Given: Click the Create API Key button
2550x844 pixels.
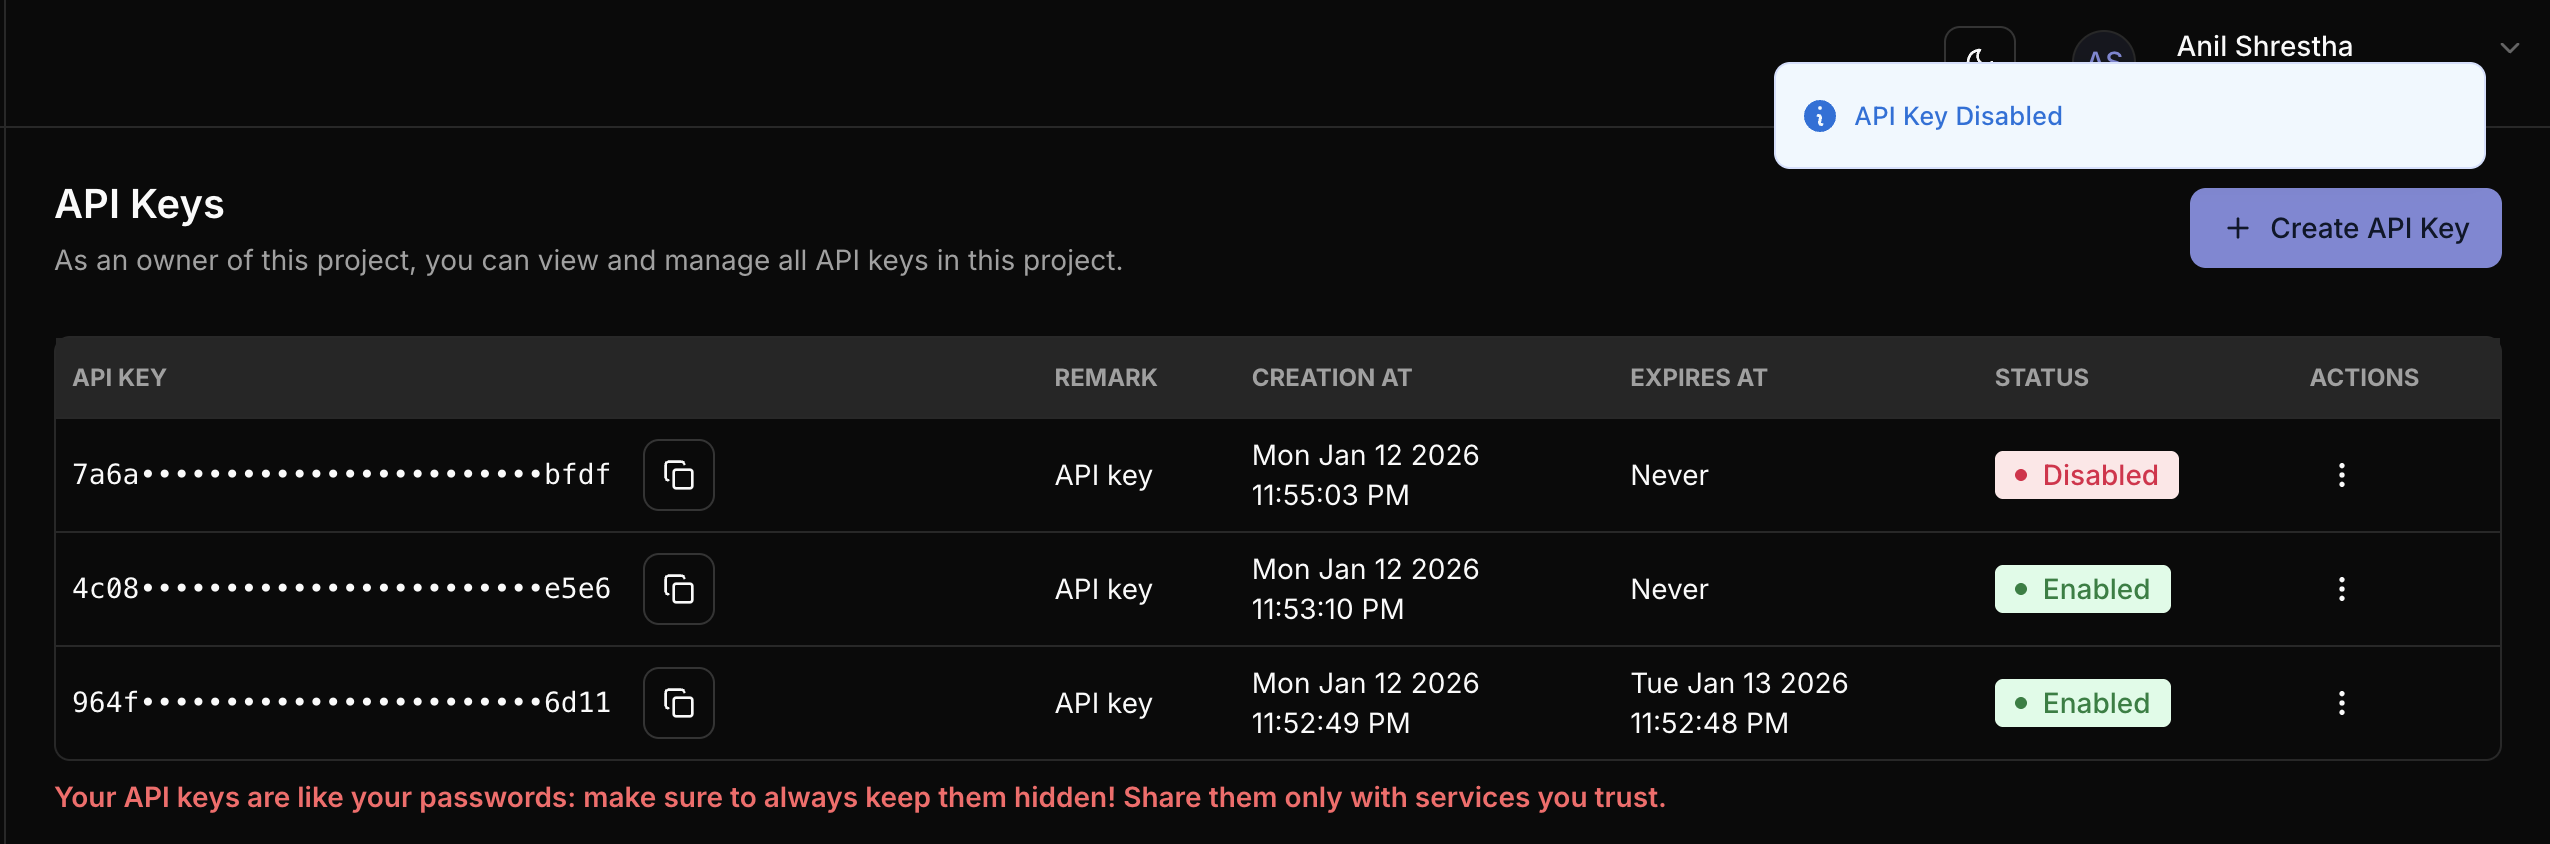Looking at the screenshot, I should coord(2345,228).
